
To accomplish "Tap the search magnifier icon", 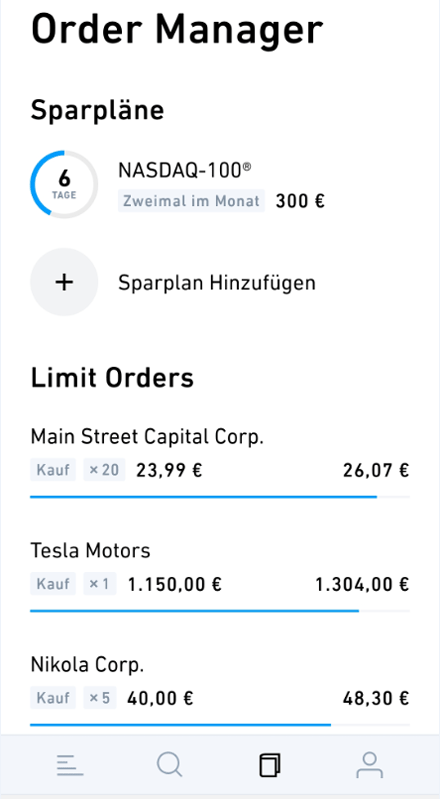I will point(170,765).
